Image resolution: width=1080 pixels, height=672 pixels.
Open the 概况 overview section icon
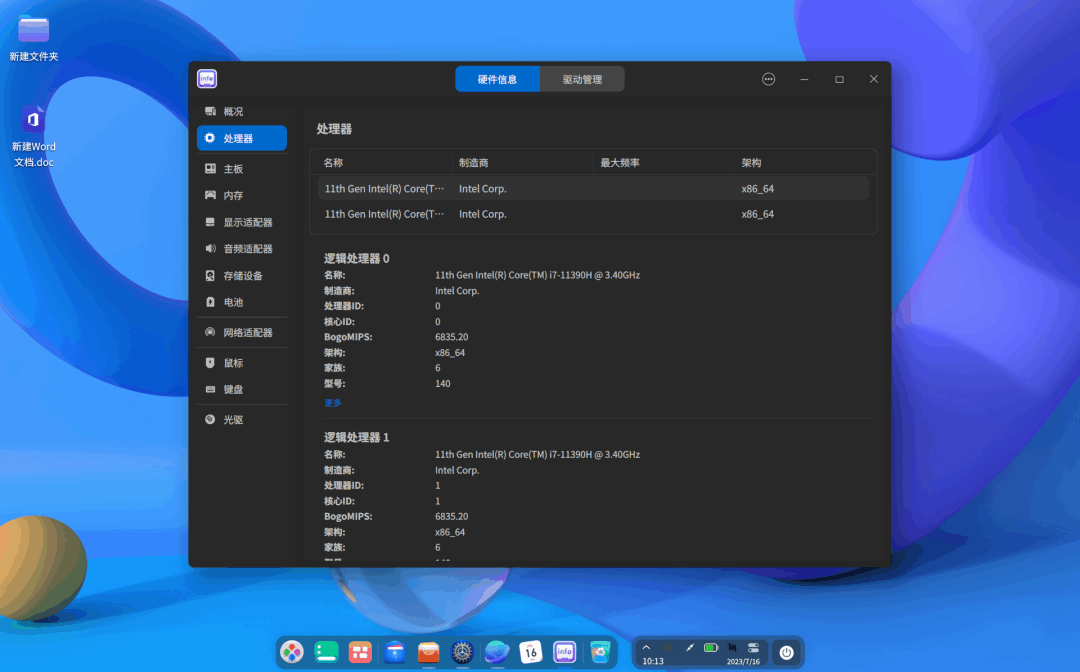click(210, 112)
